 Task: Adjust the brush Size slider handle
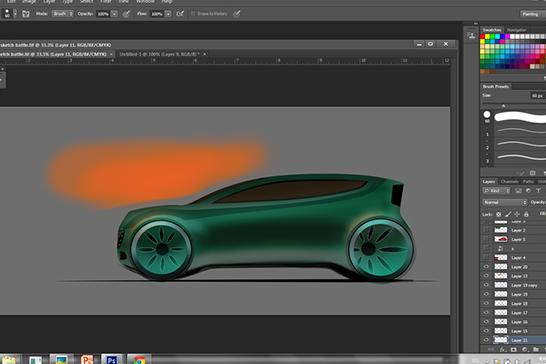coord(504,106)
